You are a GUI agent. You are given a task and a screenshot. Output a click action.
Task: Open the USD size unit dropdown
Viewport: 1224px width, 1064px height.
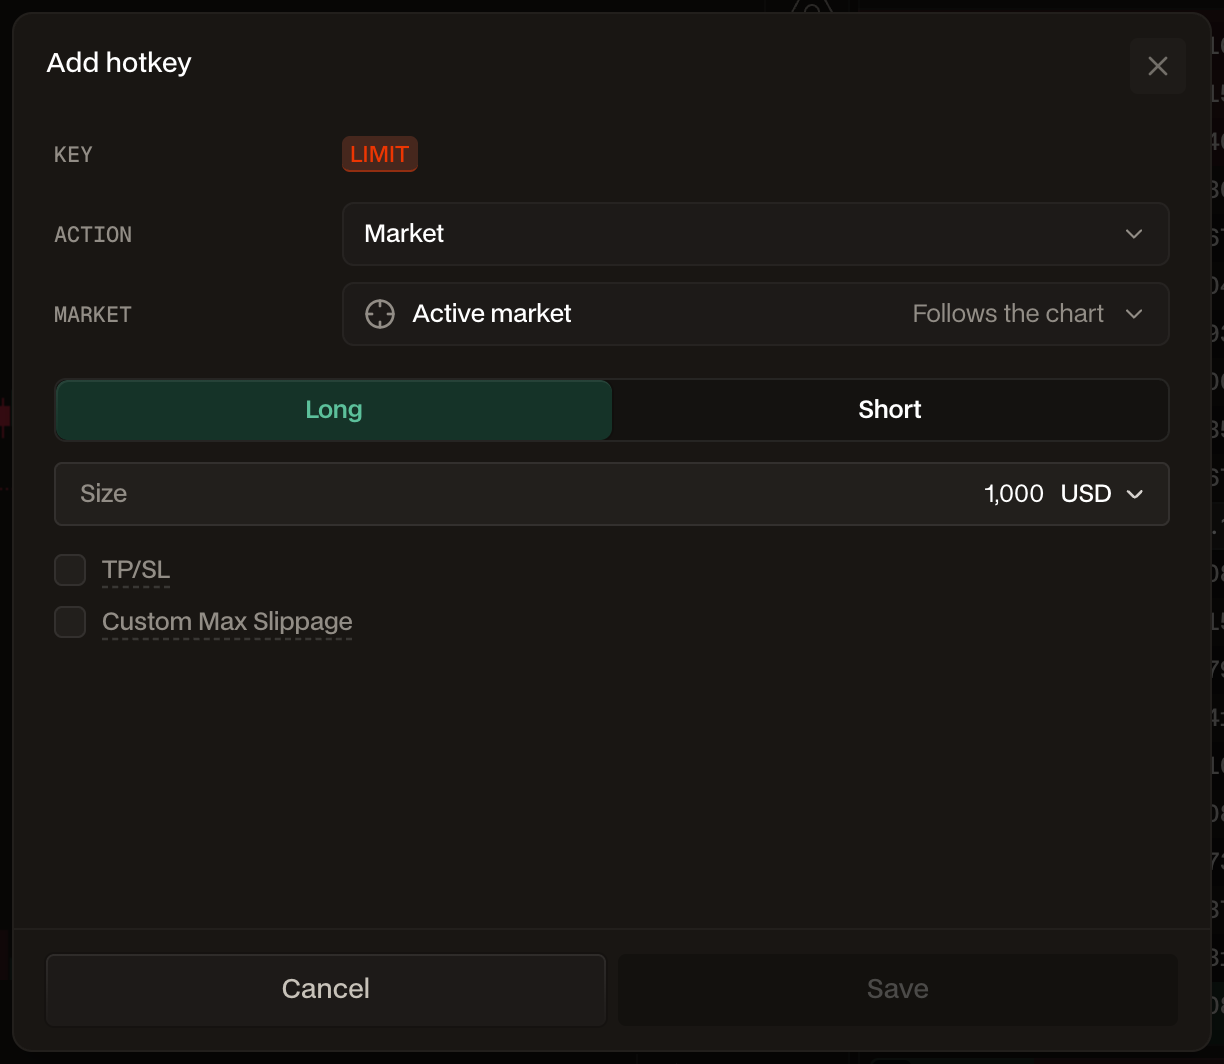1102,494
